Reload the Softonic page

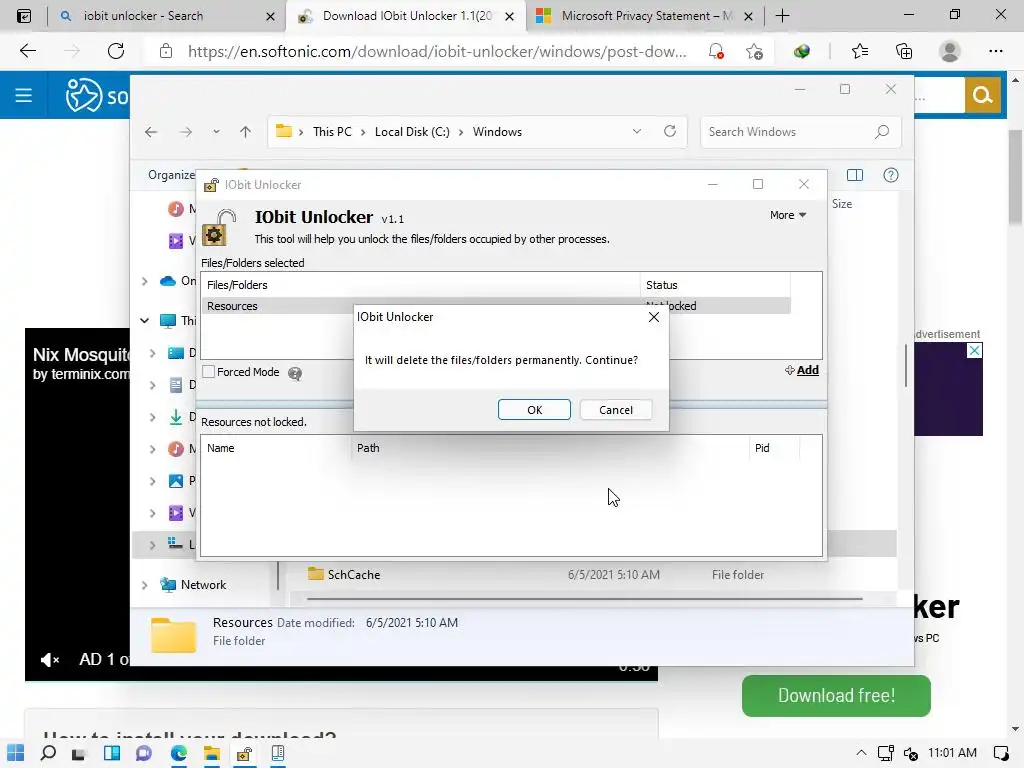pyautogui.click(x=116, y=51)
